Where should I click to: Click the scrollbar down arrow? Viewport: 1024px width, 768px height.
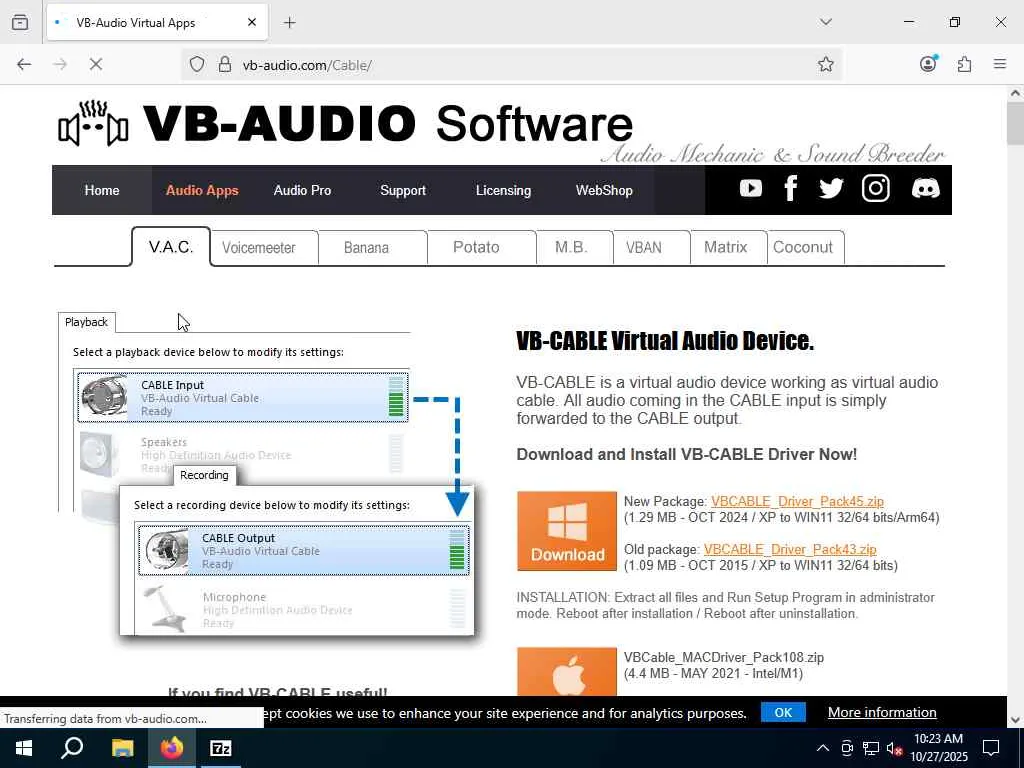(x=1015, y=720)
